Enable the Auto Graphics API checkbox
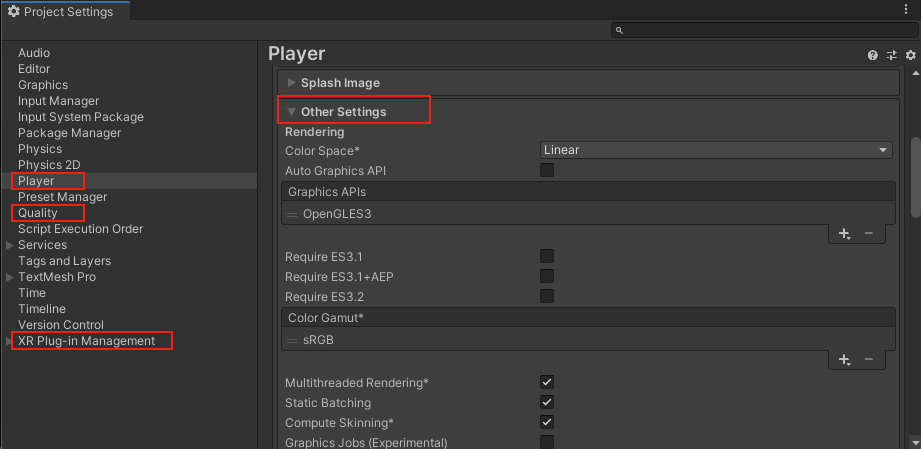The width and height of the screenshot is (921, 449). pyautogui.click(x=547, y=170)
